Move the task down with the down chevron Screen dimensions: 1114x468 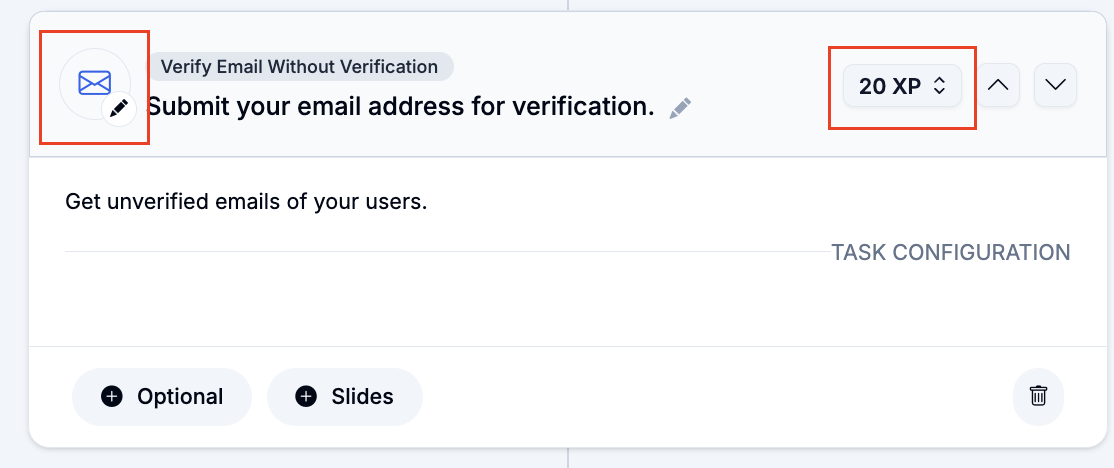1055,85
